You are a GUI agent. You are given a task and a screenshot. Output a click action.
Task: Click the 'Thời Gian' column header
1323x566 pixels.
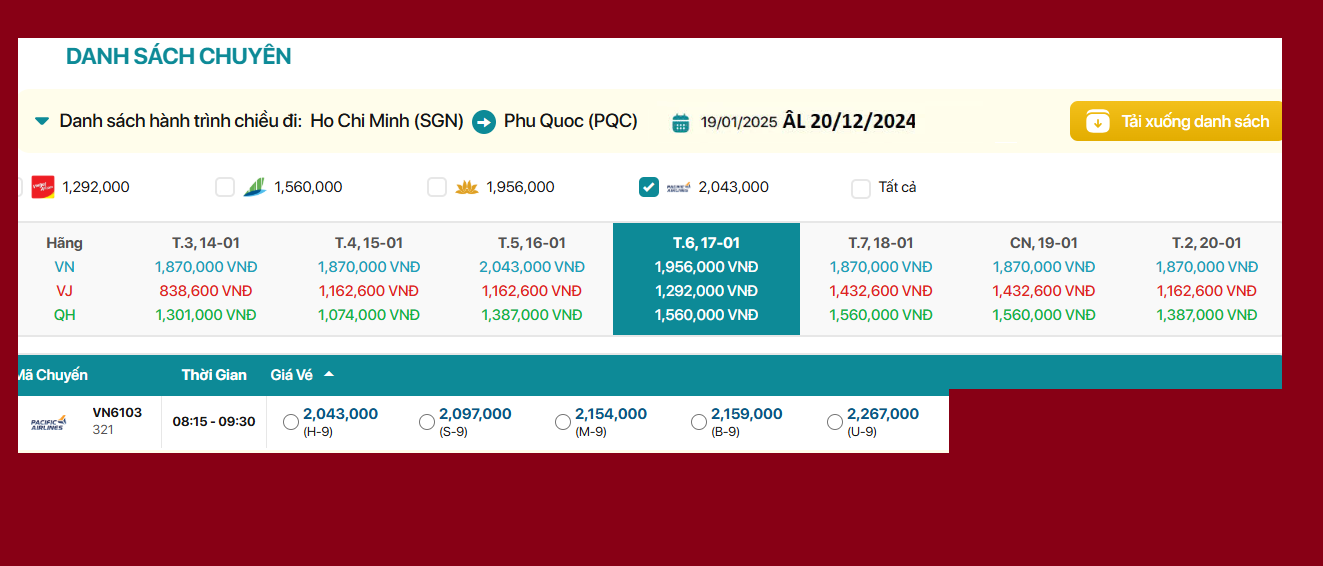214,375
